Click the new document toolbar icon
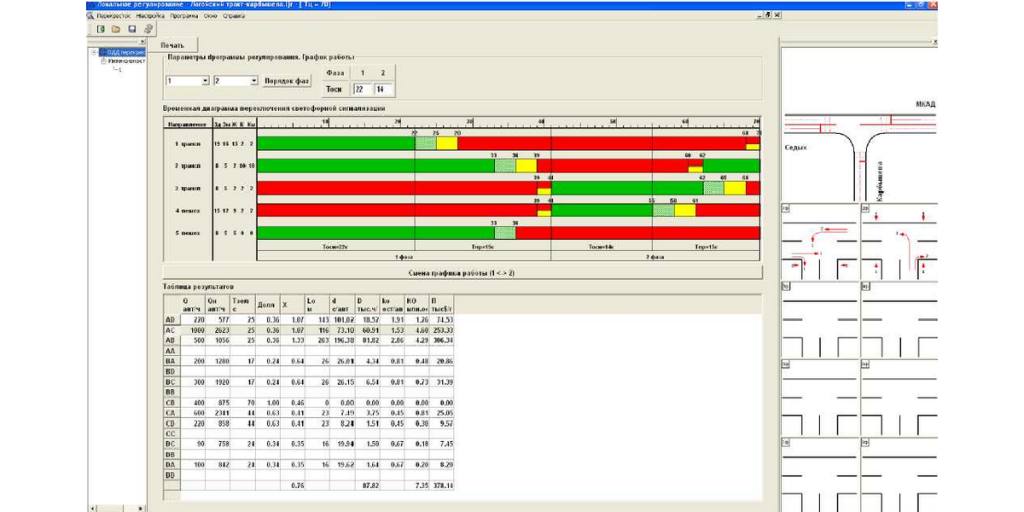The height and width of the screenshot is (512, 1024). 101,29
